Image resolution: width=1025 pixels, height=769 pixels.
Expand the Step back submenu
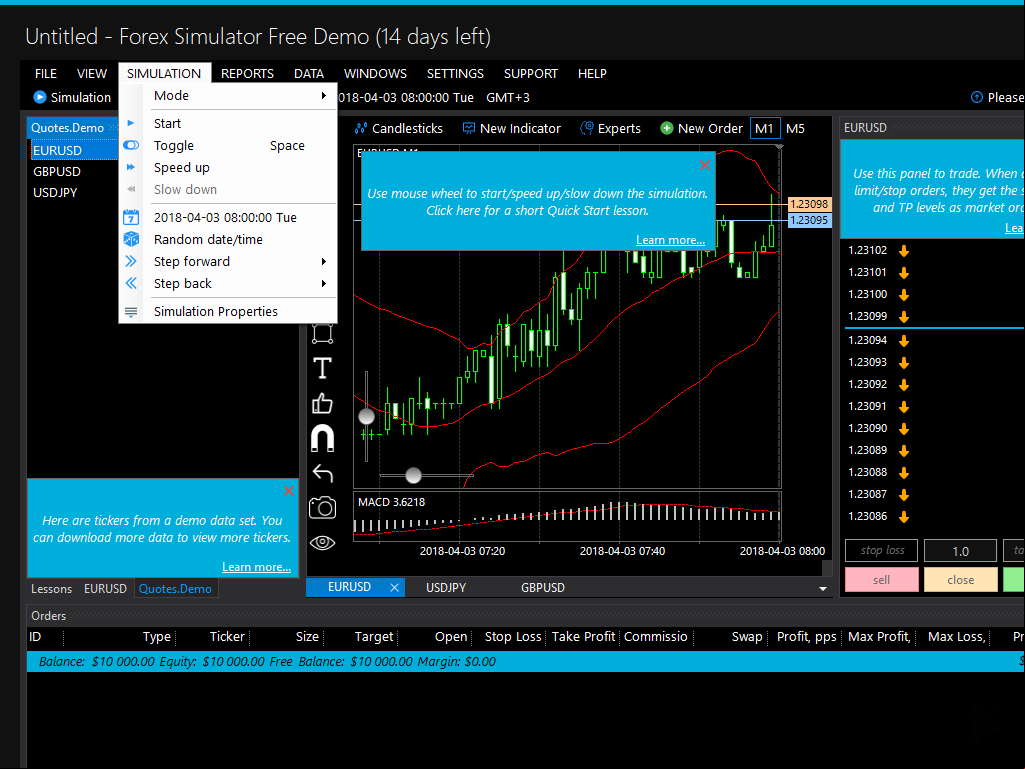pyautogui.click(x=227, y=283)
